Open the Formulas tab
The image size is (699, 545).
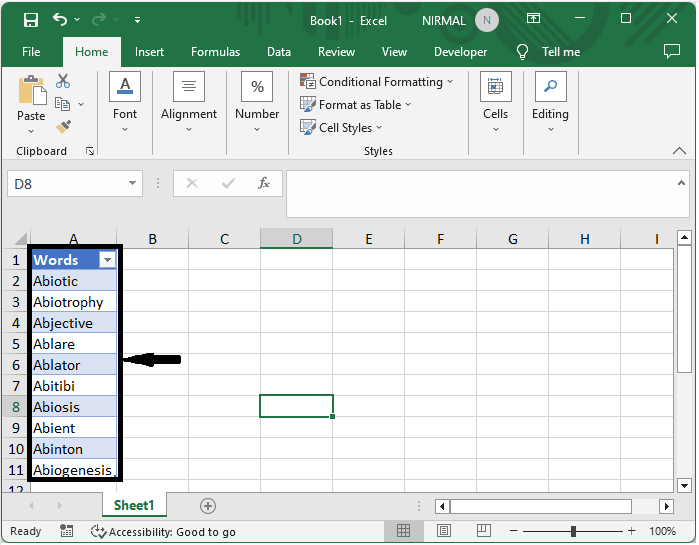[215, 52]
